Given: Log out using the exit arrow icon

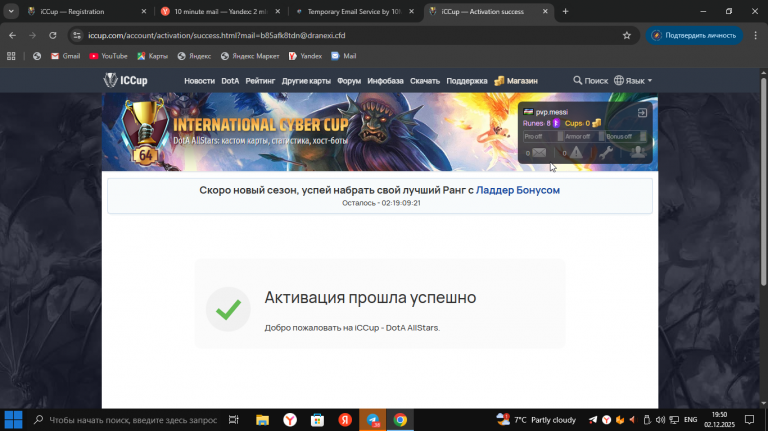Looking at the screenshot, I should (x=642, y=113).
